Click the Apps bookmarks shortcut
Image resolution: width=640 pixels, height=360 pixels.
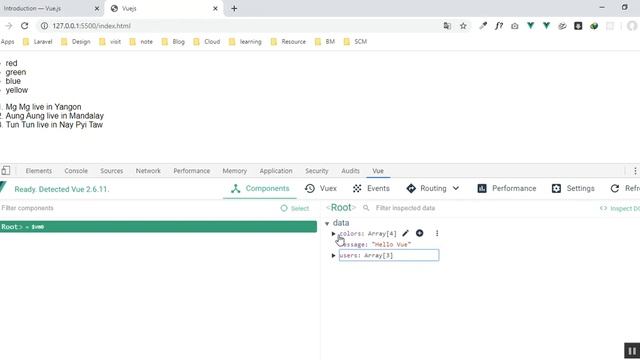7,42
